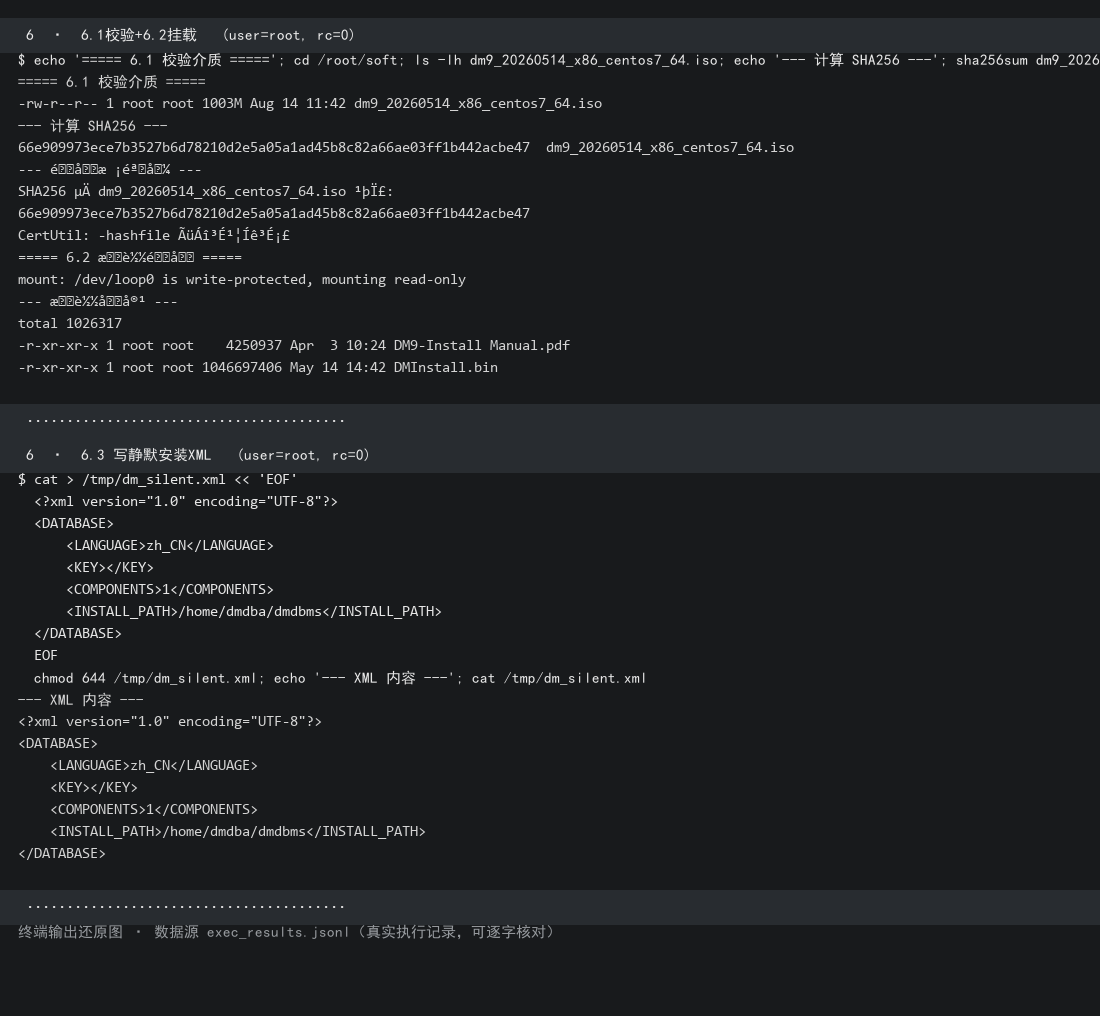Click the 'total 1026317' output line
The height and width of the screenshot is (1016, 1100).
click(x=69, y=323)
